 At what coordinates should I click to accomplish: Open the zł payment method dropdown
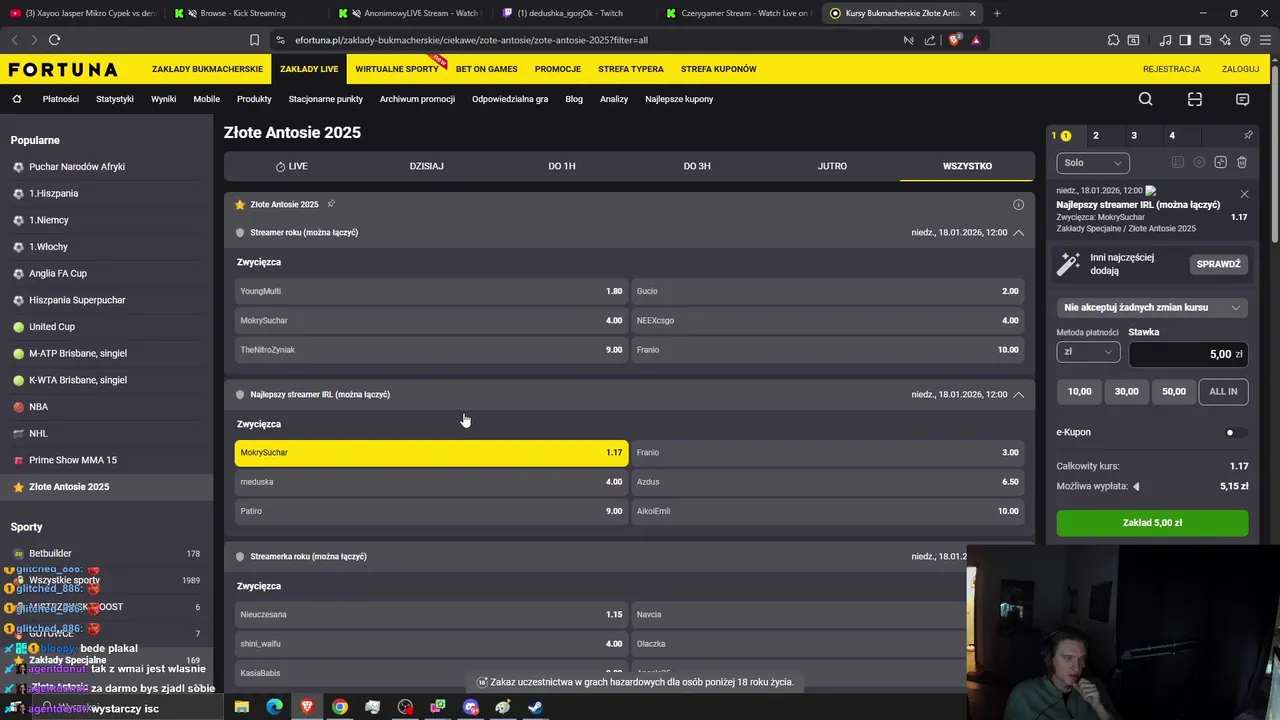pyautogui.click(x=1088, y=352)
